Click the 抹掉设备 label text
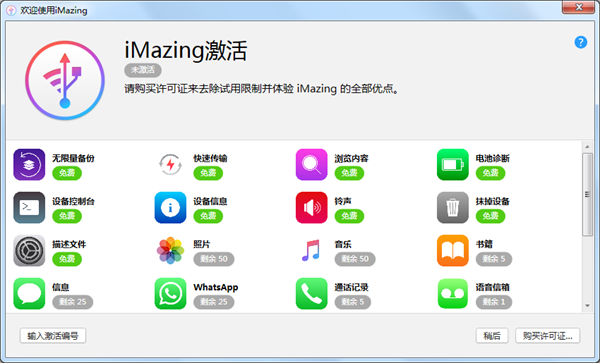600x363 pixels. pyautogui.click(x=492, y=202)
